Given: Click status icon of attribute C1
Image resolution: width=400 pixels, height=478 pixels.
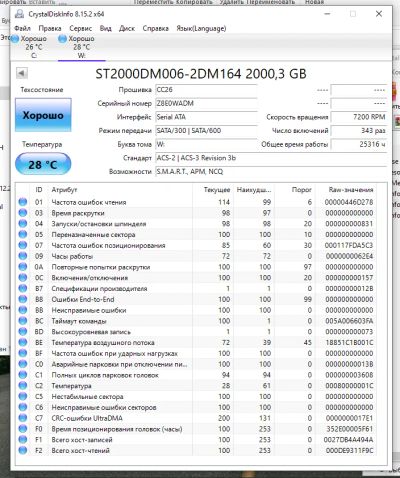Looking at the screenshot, I should pos(23,375).
